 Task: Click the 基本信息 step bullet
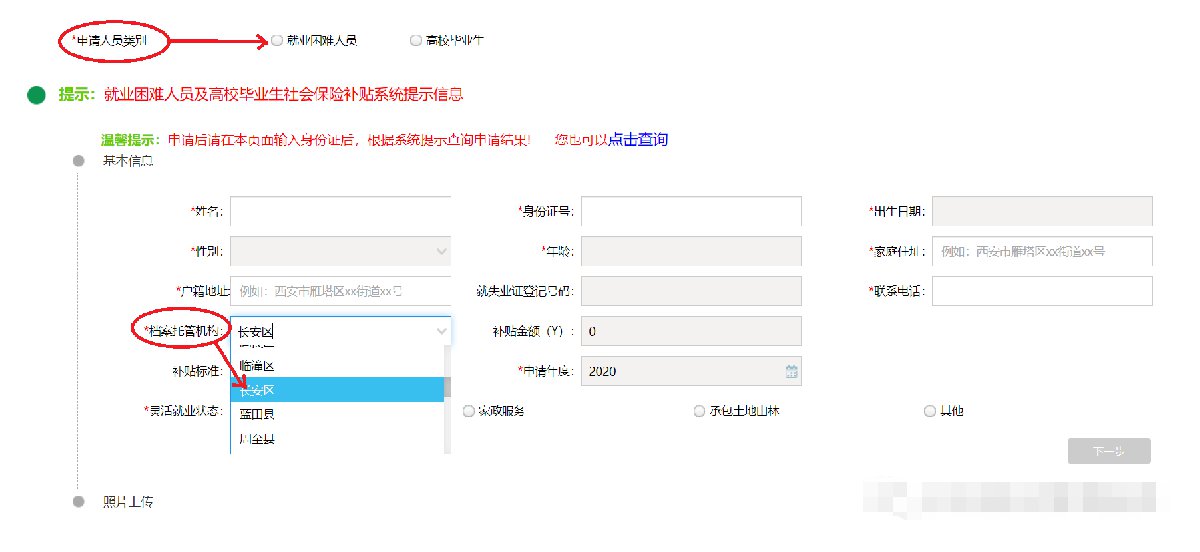(x=78, y=161)
